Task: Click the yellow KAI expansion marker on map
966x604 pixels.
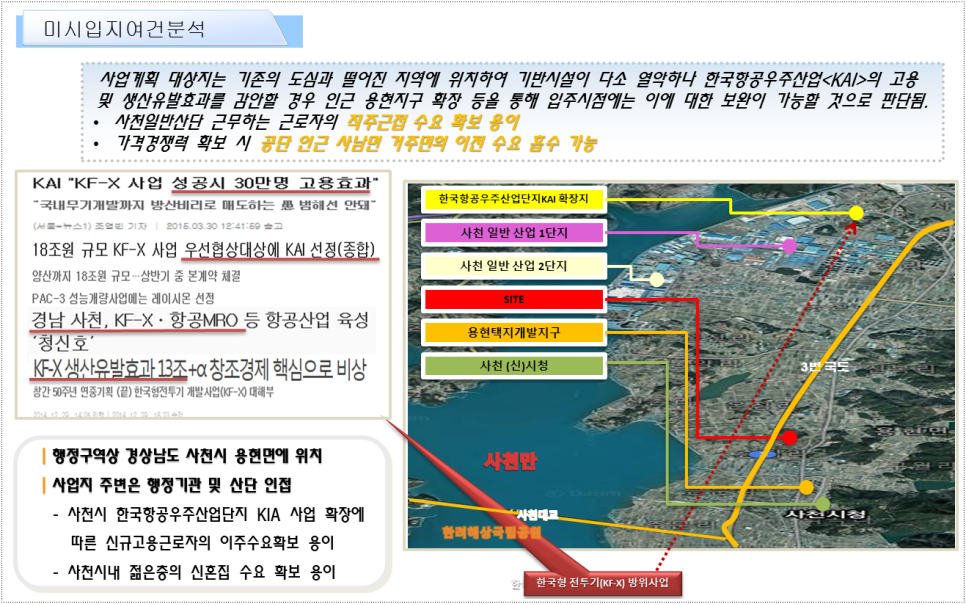Action: click(856, 213)
